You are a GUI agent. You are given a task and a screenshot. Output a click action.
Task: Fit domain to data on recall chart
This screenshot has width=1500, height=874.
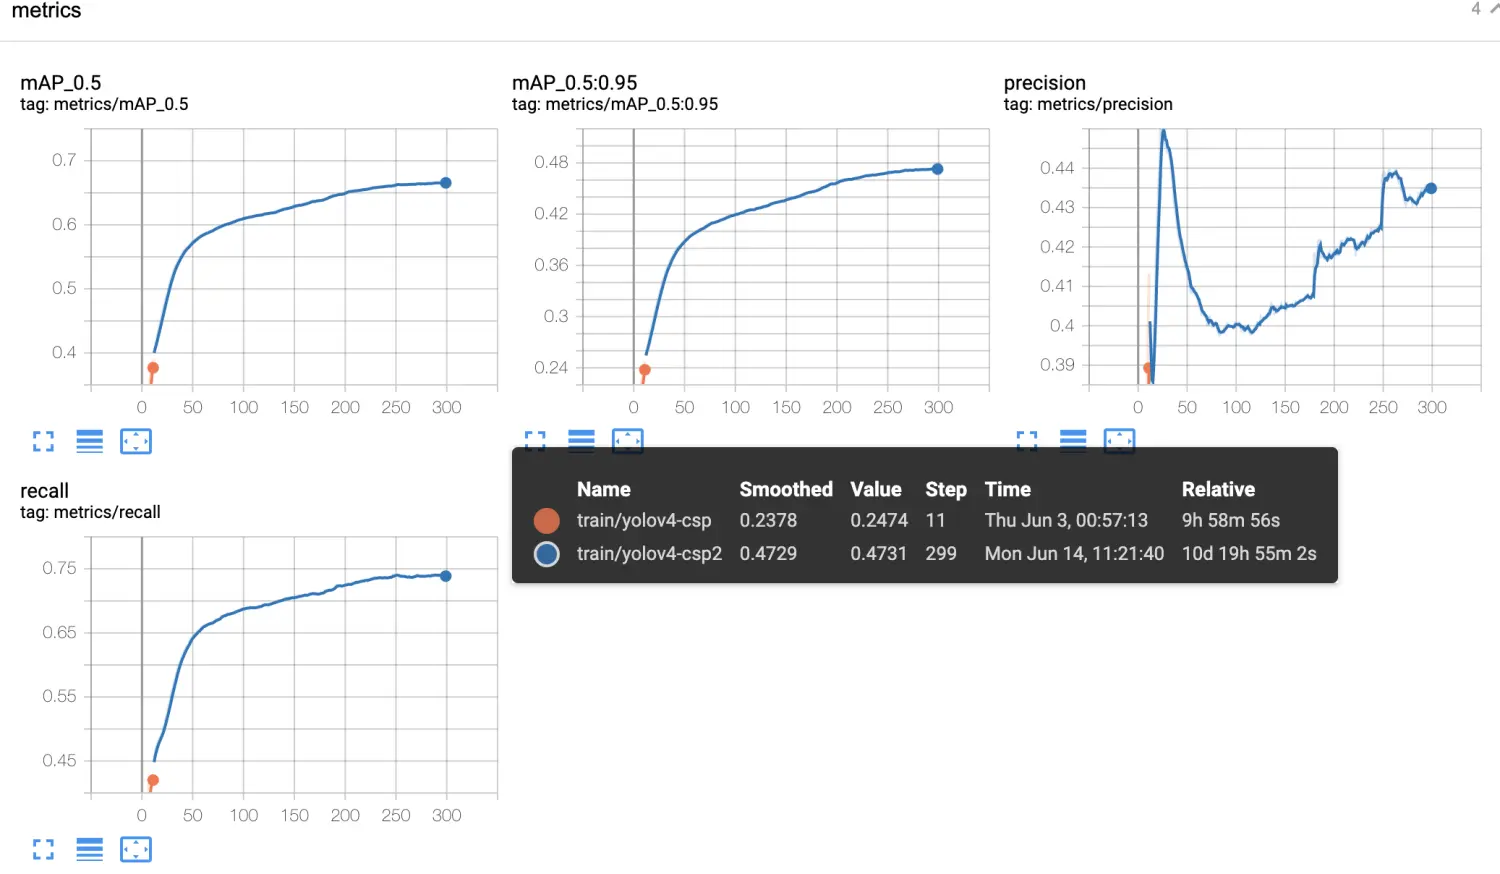point(136,849)
